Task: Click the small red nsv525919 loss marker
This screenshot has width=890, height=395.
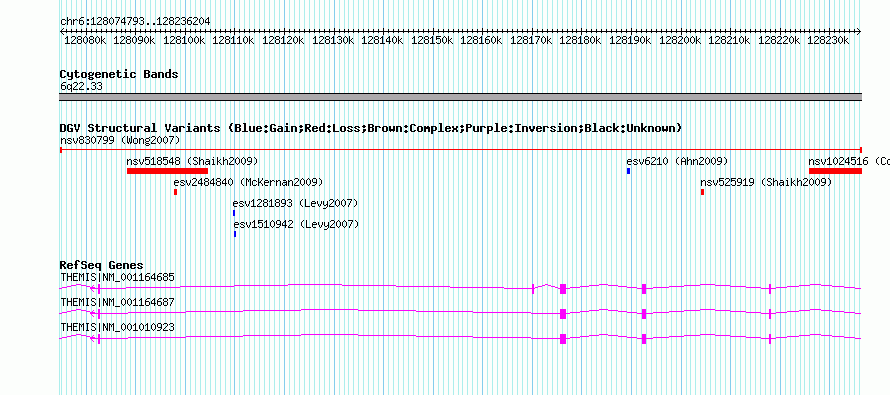Action: [x=702, y=192]
